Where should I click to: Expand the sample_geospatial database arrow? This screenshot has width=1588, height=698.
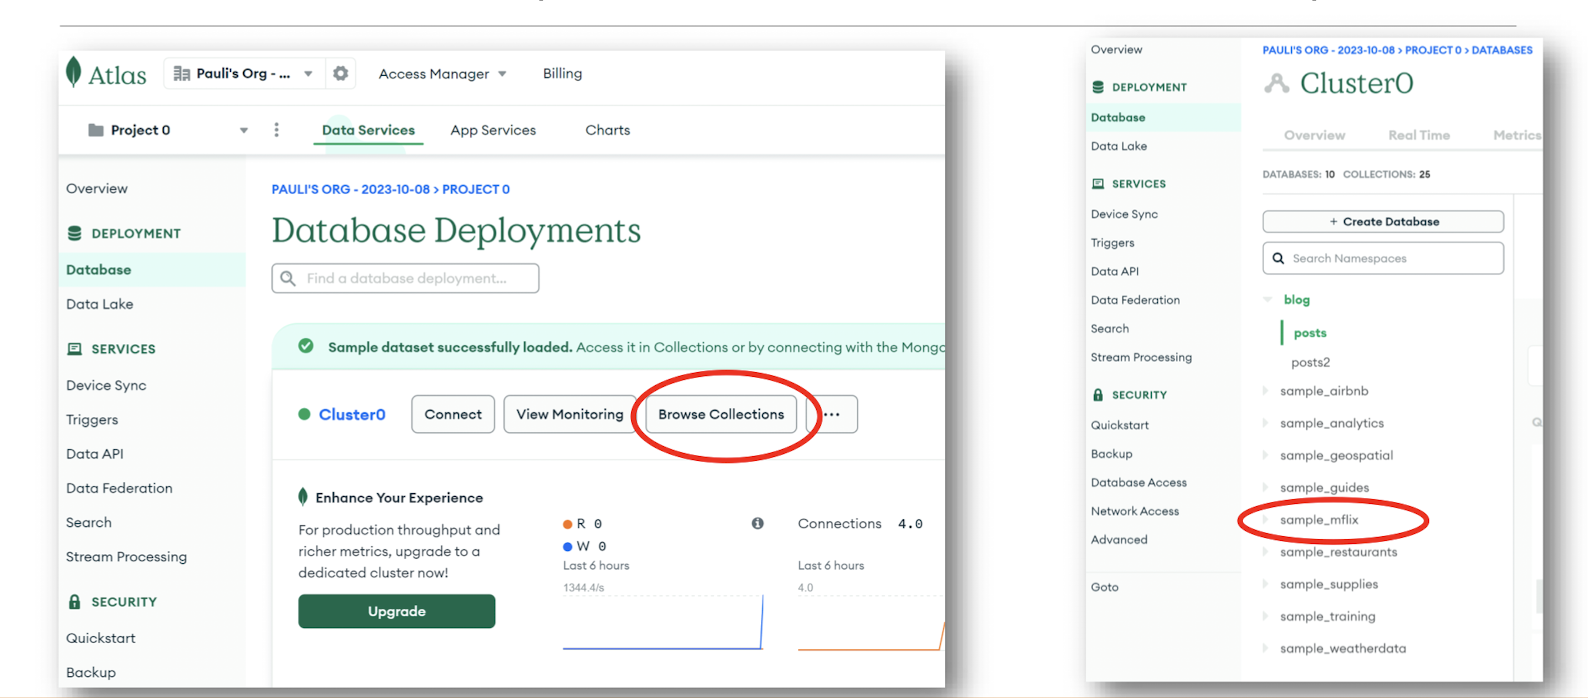pos(1265,455)
